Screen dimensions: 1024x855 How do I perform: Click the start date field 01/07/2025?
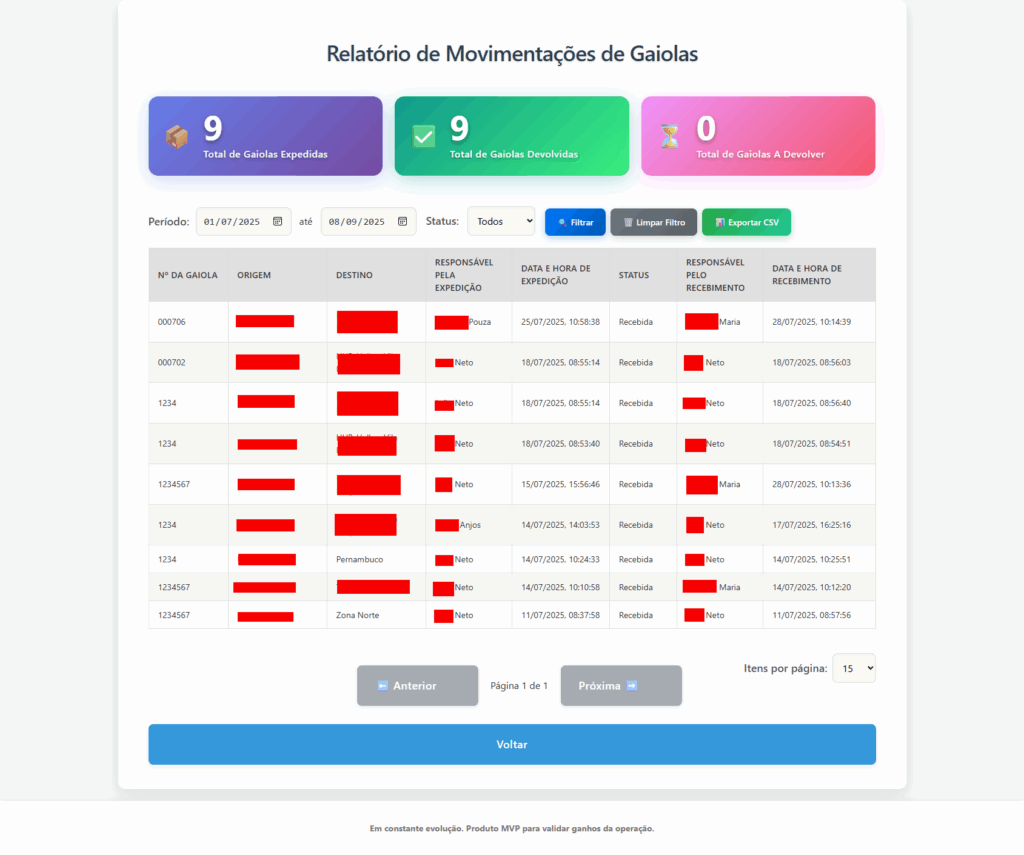(x=232, y=222)
